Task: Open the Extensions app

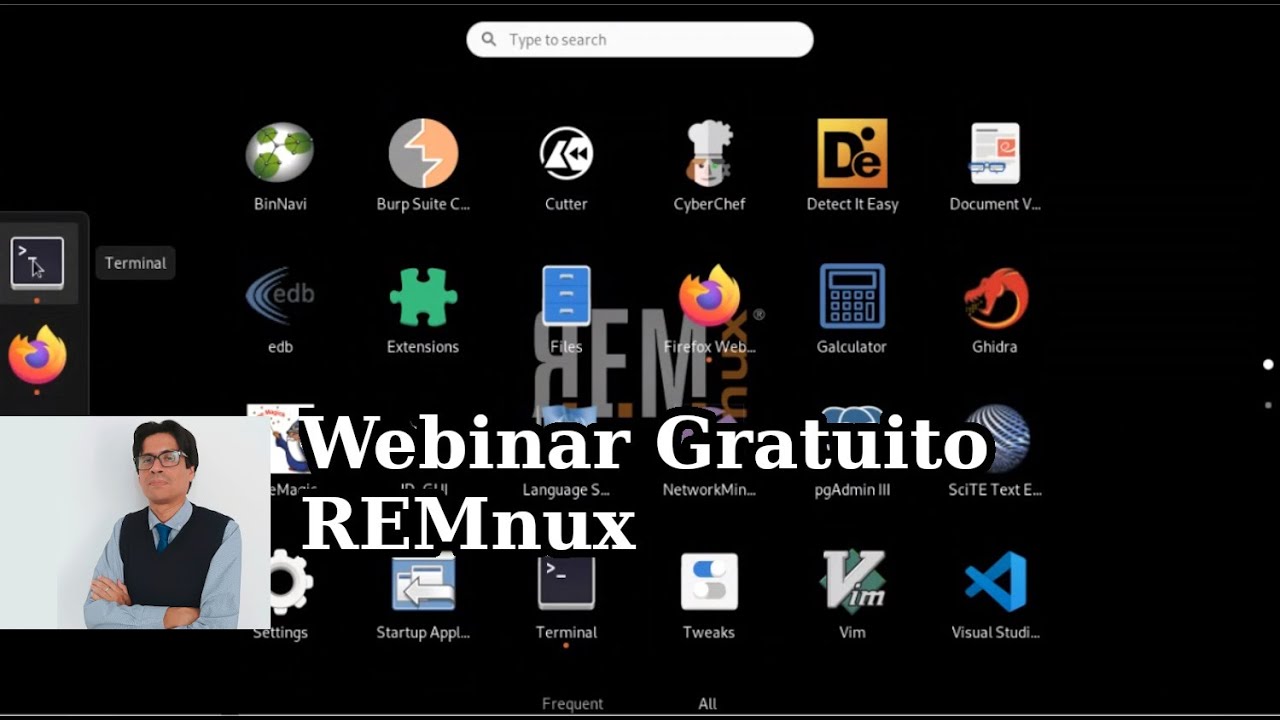Action: tap(423, 297)
